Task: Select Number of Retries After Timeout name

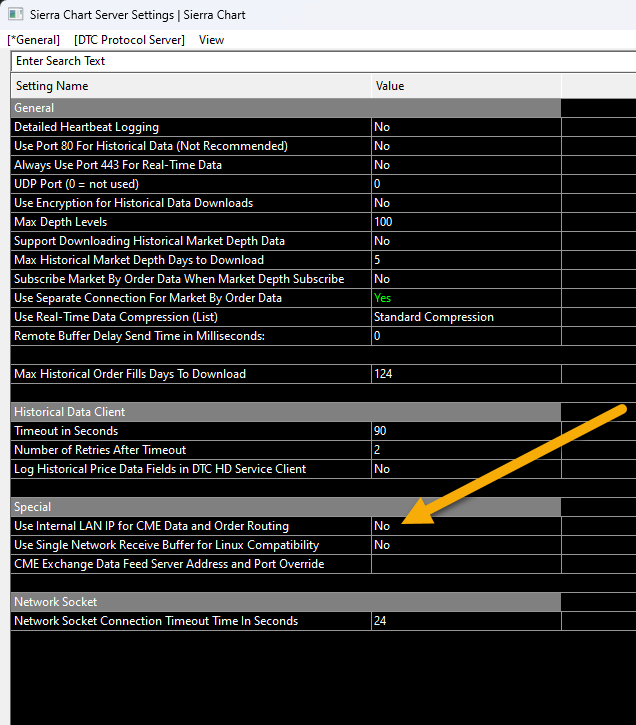Action: click(x=191, y=449)
